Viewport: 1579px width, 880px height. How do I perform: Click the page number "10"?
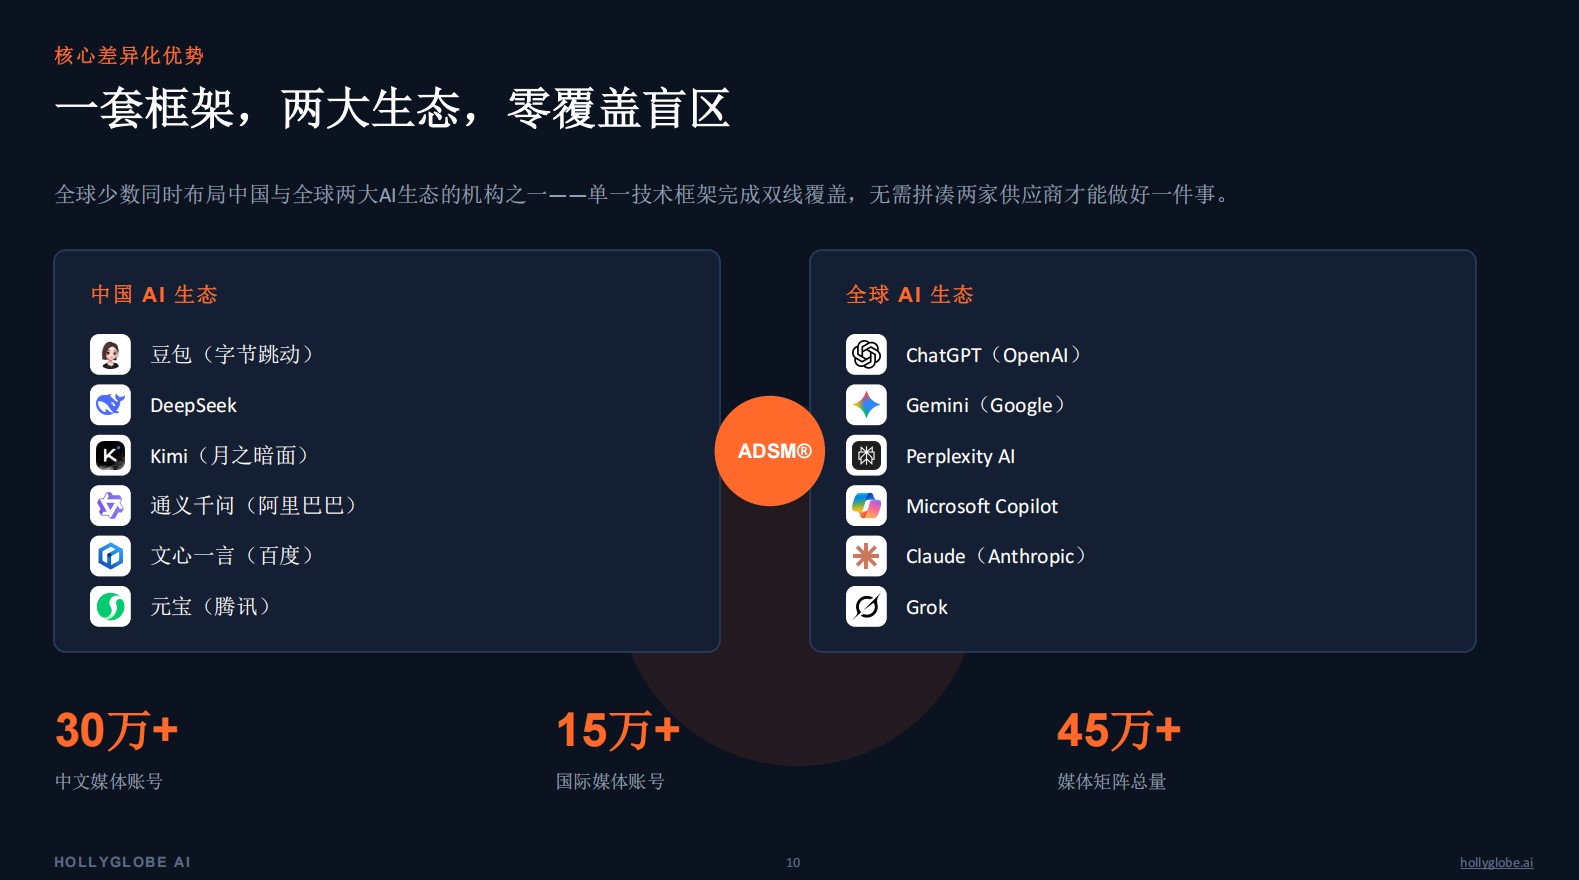click(x=793, y=862)
